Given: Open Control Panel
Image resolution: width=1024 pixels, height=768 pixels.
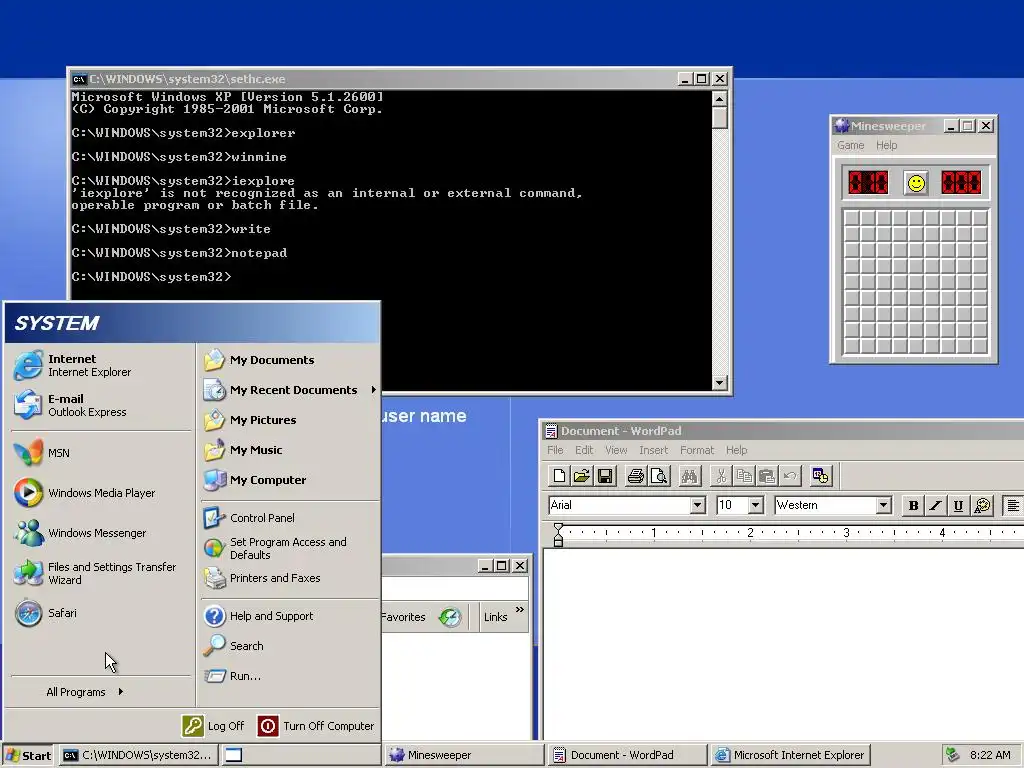Looking at the screenshot, I should pos(289,518).
